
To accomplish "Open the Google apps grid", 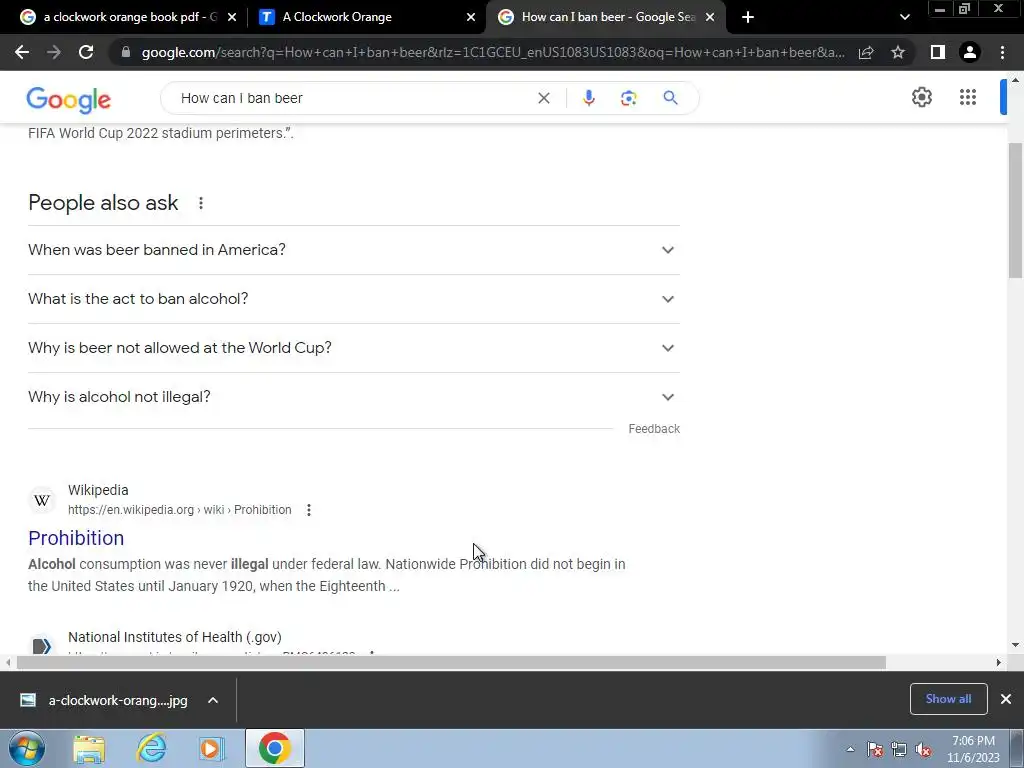I will (x=968, y=97).
